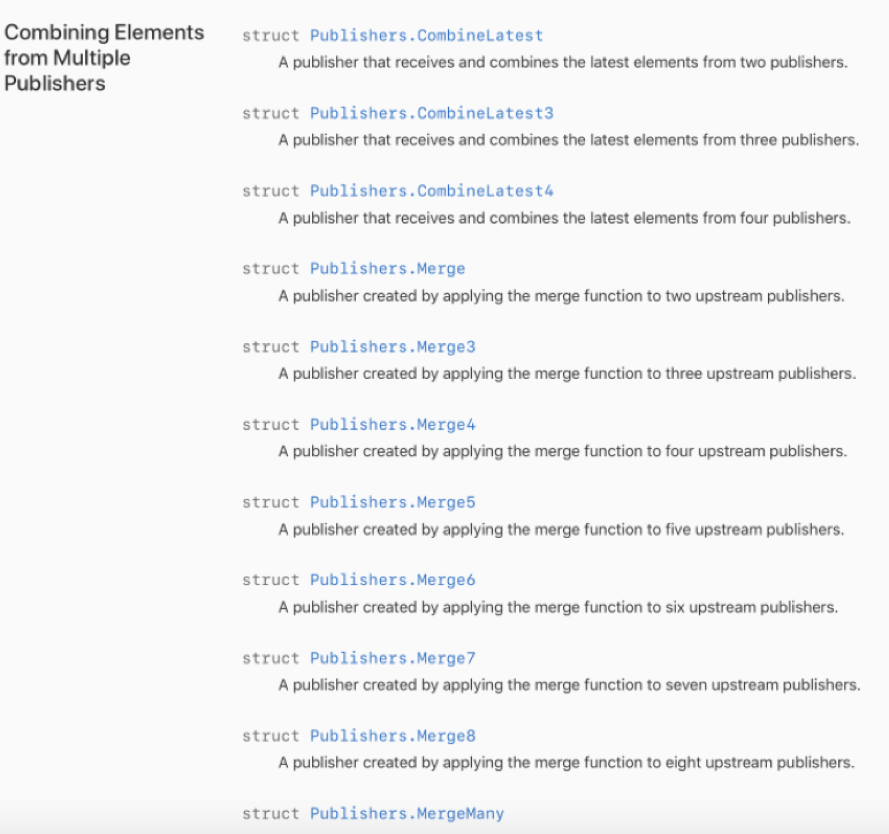889x834 pixels.
Task: Select the description mentioning 'latest elements from two publishers'
Action: (x=563, y=62)
